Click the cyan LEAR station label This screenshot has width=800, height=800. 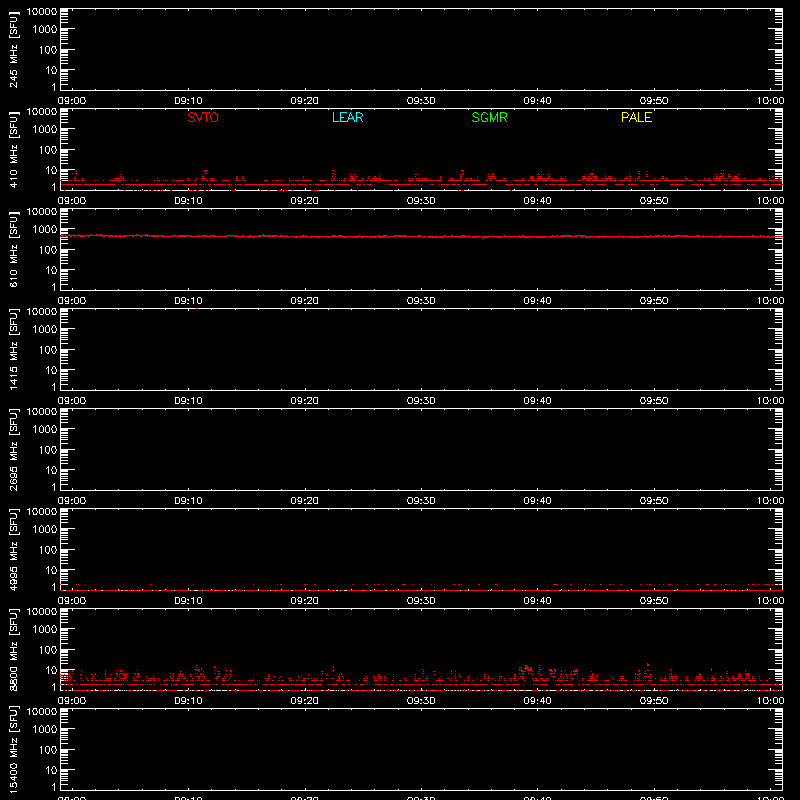click(x=347, y=117)
